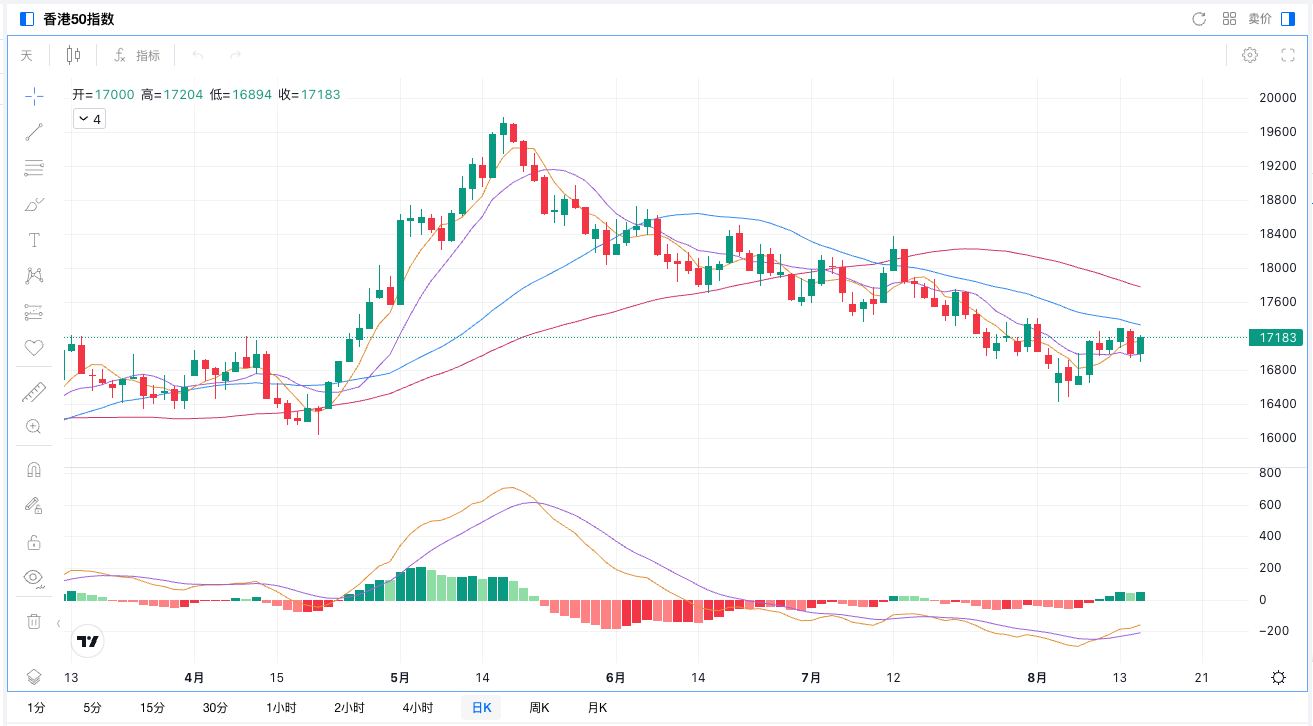The width and height of the screenshot is (1313, 726).
Task: Enter fullscreen mode on the chart
Action: [1288, 55]
